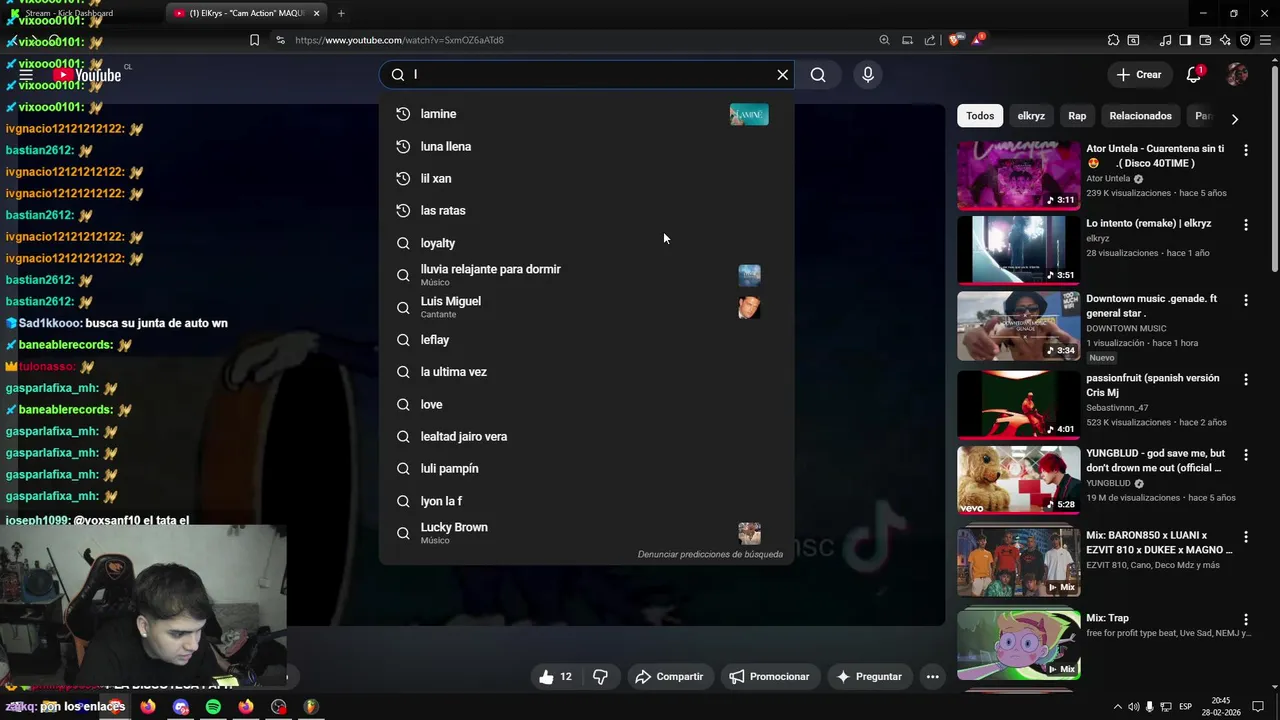Screen dimensions: 1280x720
Task: Toggle the browser sidebar panel icon
Action: click(1185, 40)
